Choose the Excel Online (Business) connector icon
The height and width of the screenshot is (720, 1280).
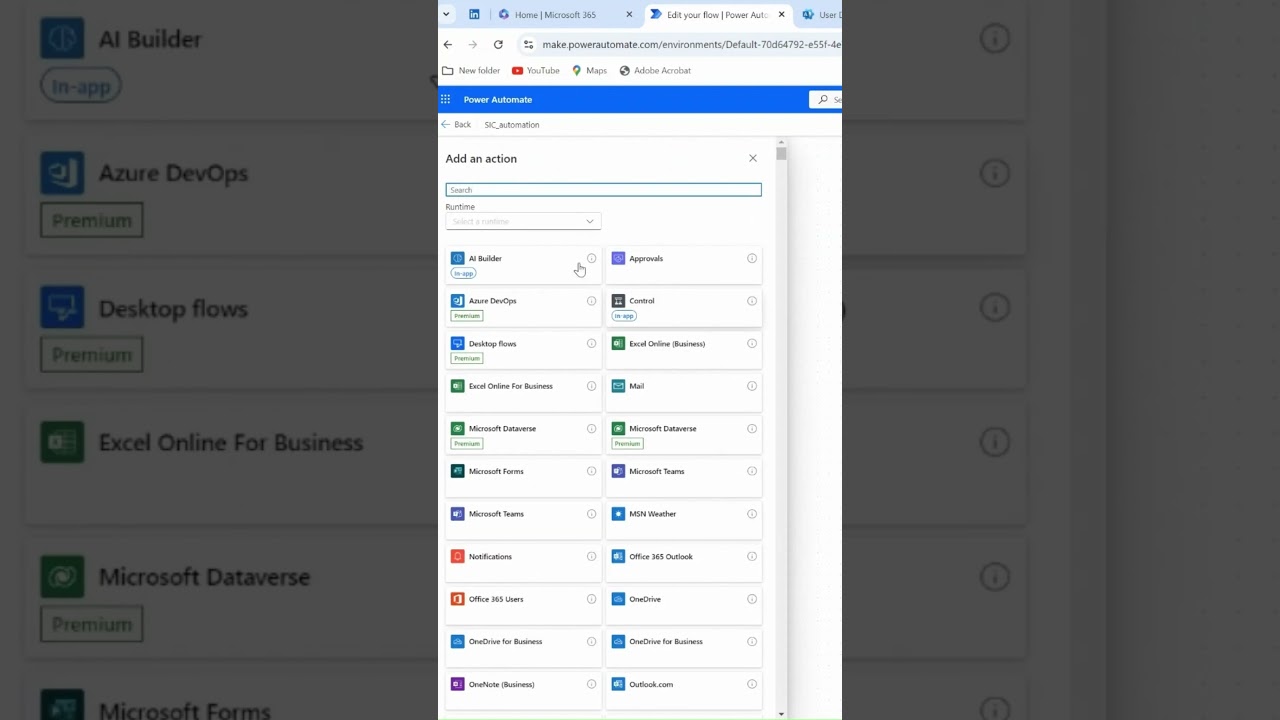618,343
